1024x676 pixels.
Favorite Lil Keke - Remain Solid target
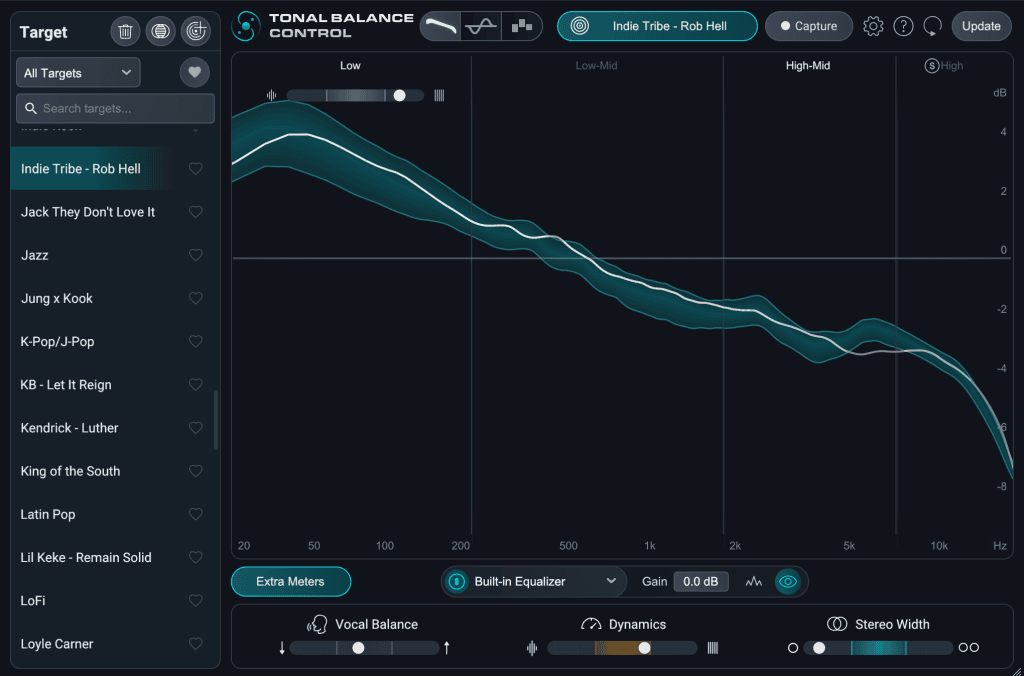pos(195,557)
